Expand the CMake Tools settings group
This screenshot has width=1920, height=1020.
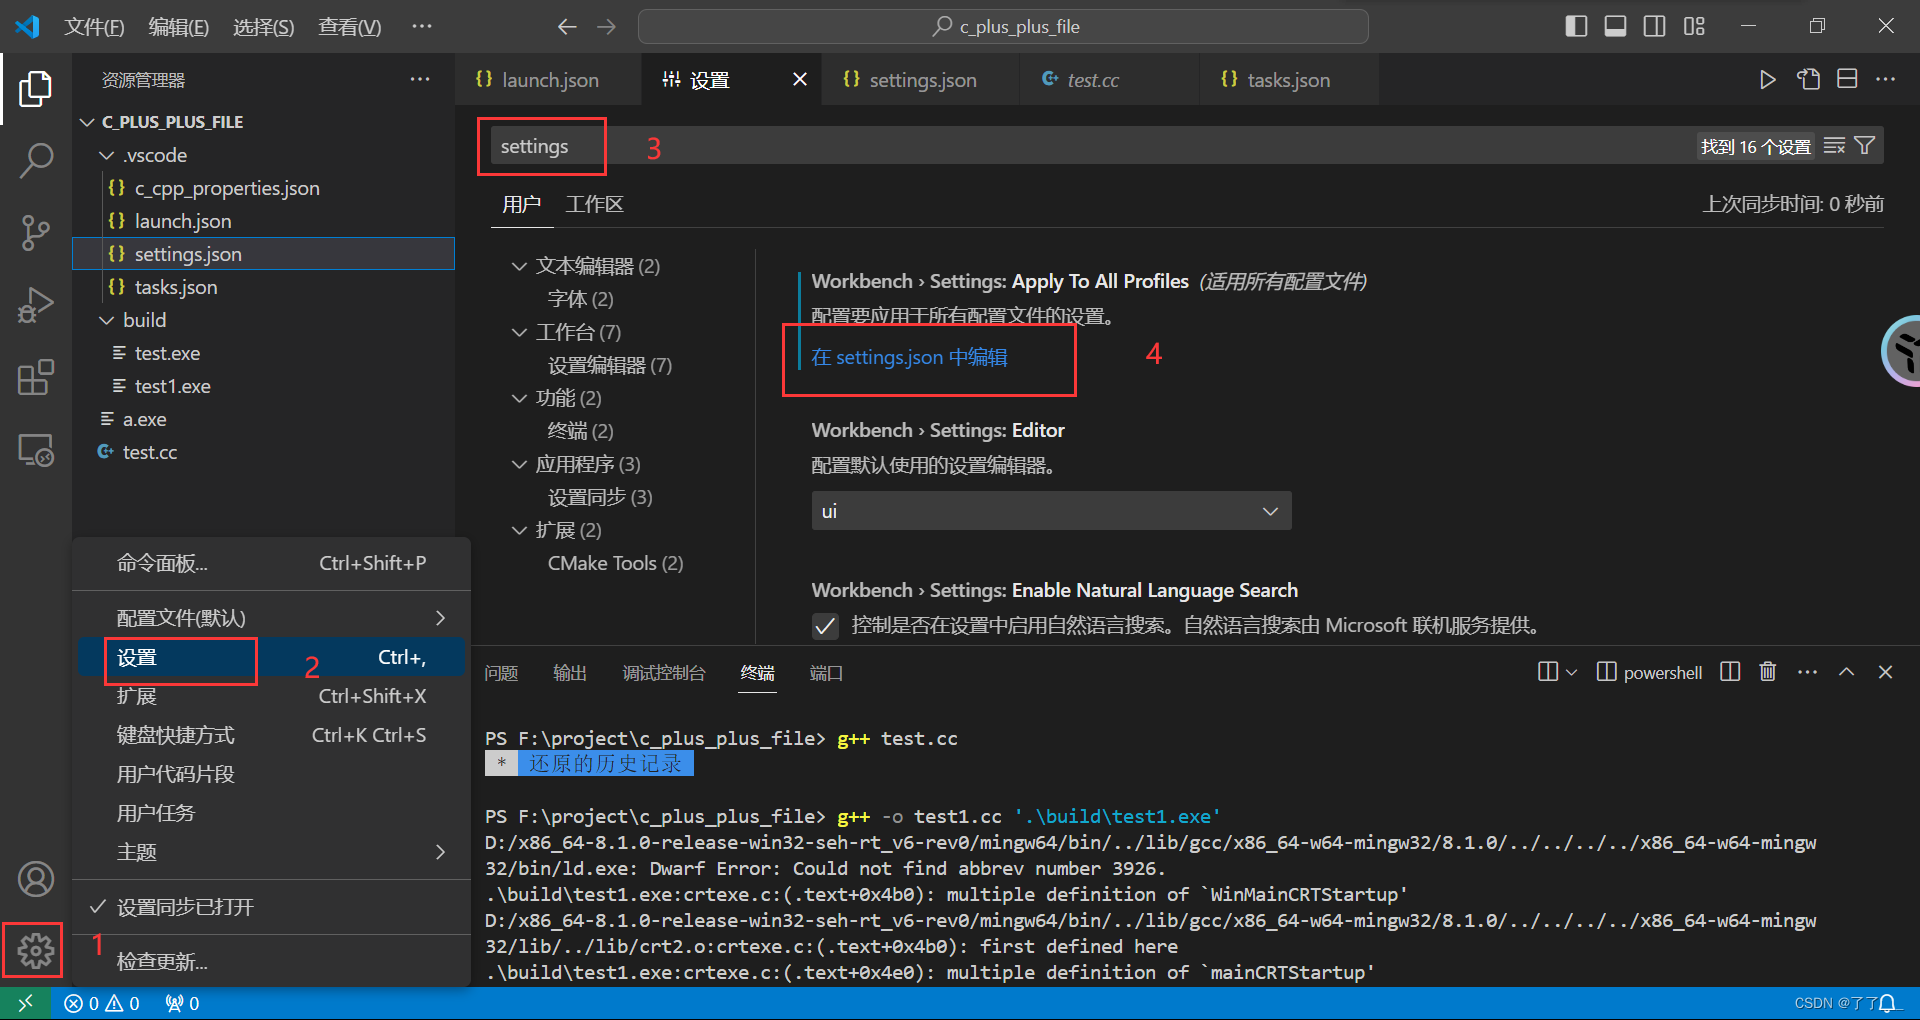[614, 563]
